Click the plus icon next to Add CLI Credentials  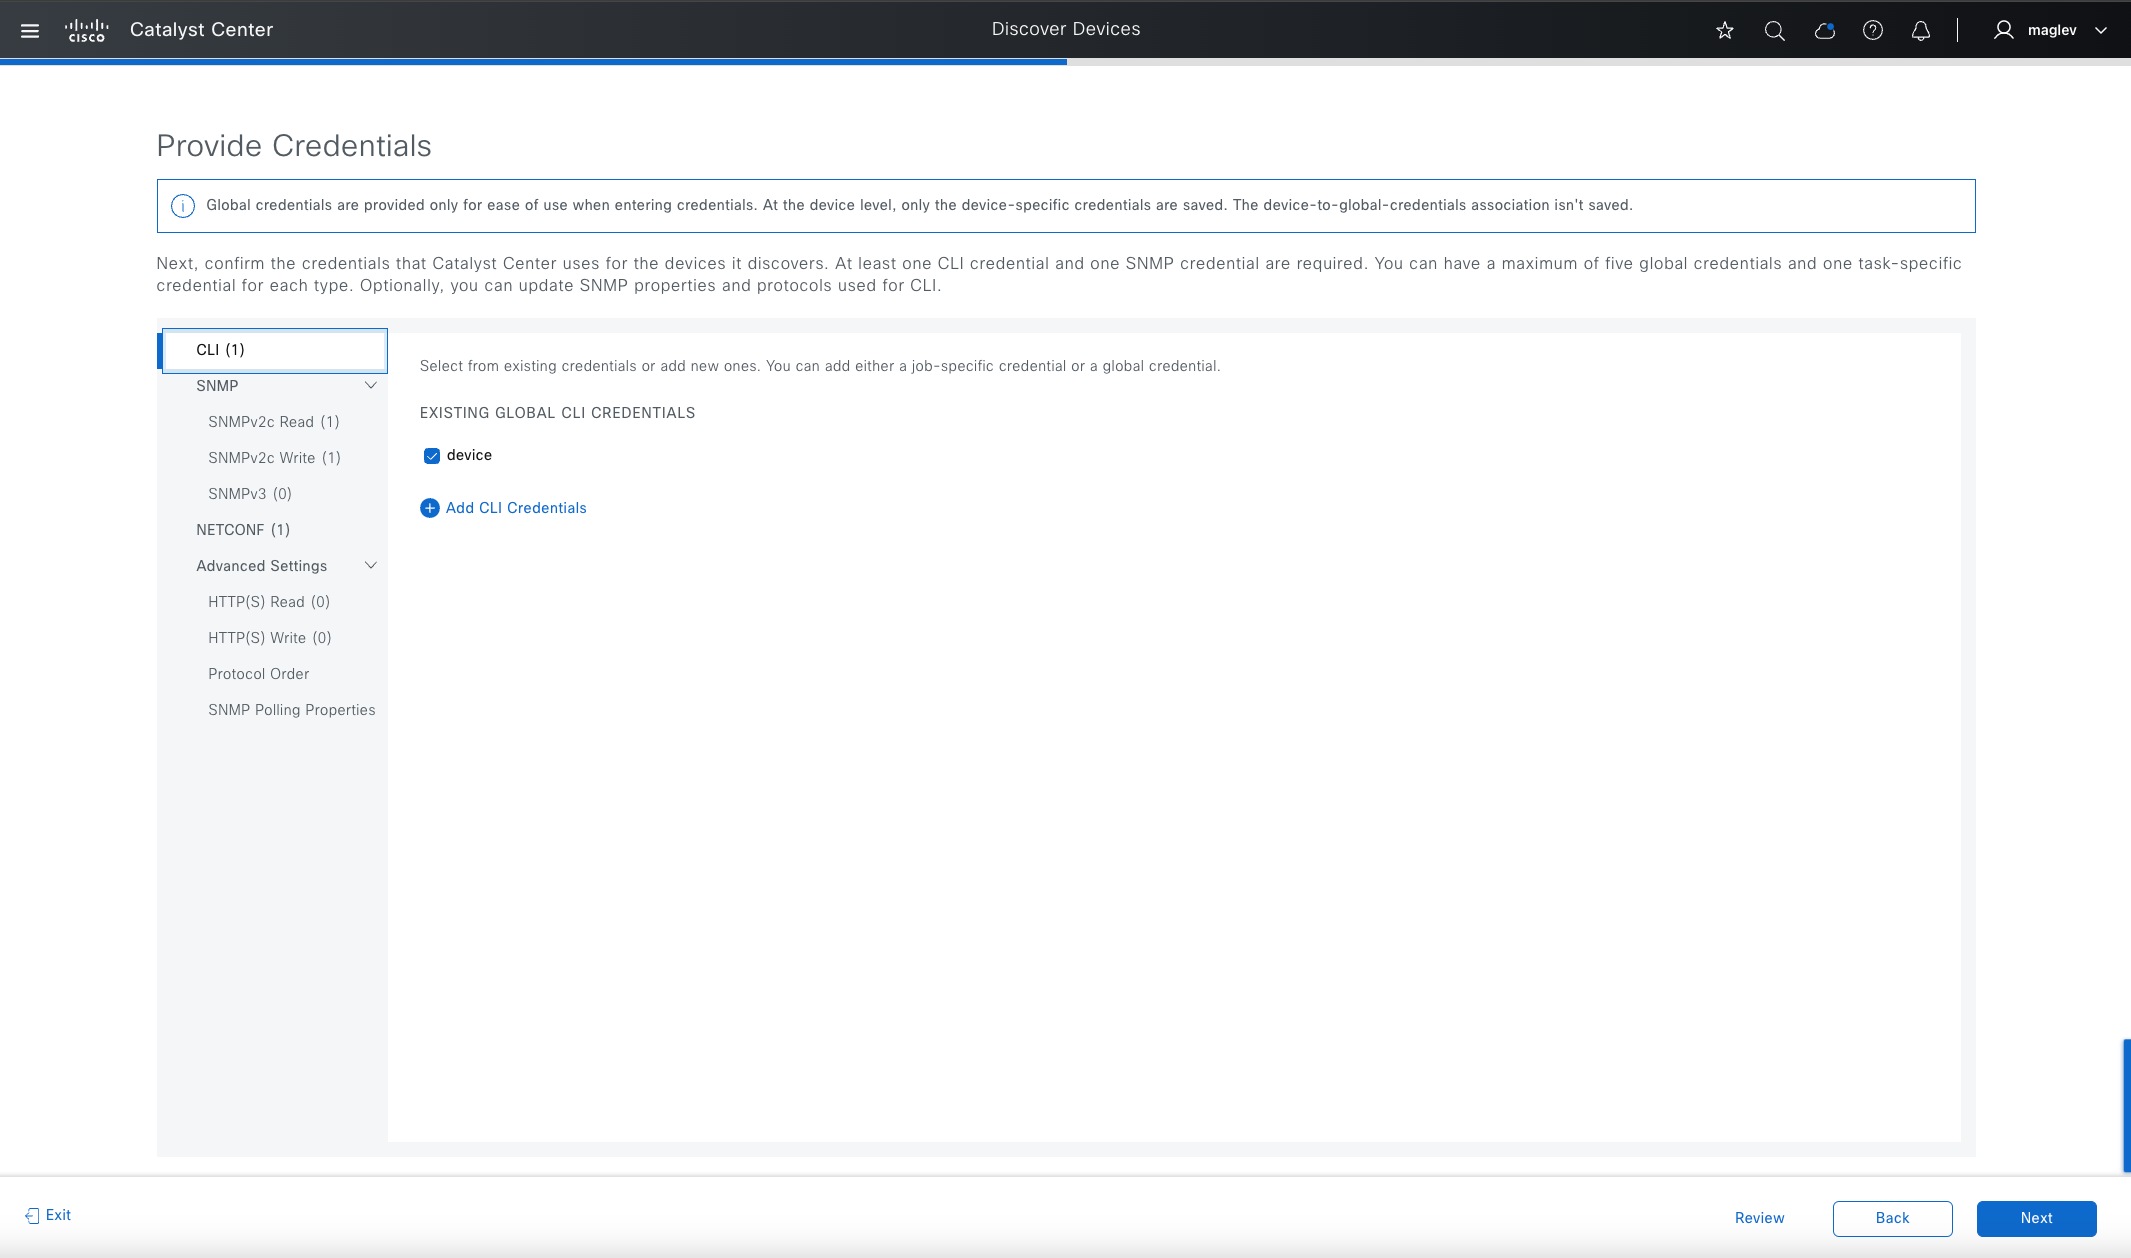tap(430, 508)
